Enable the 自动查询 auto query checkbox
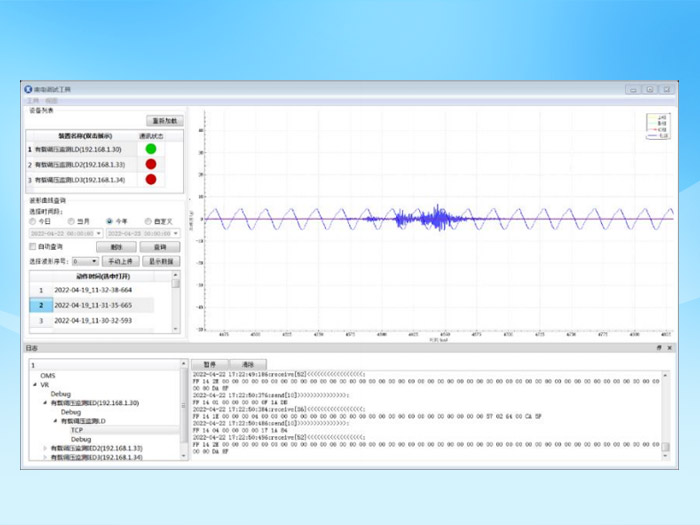The width and height of the screenshot is (700, 525). pos(33,246)
